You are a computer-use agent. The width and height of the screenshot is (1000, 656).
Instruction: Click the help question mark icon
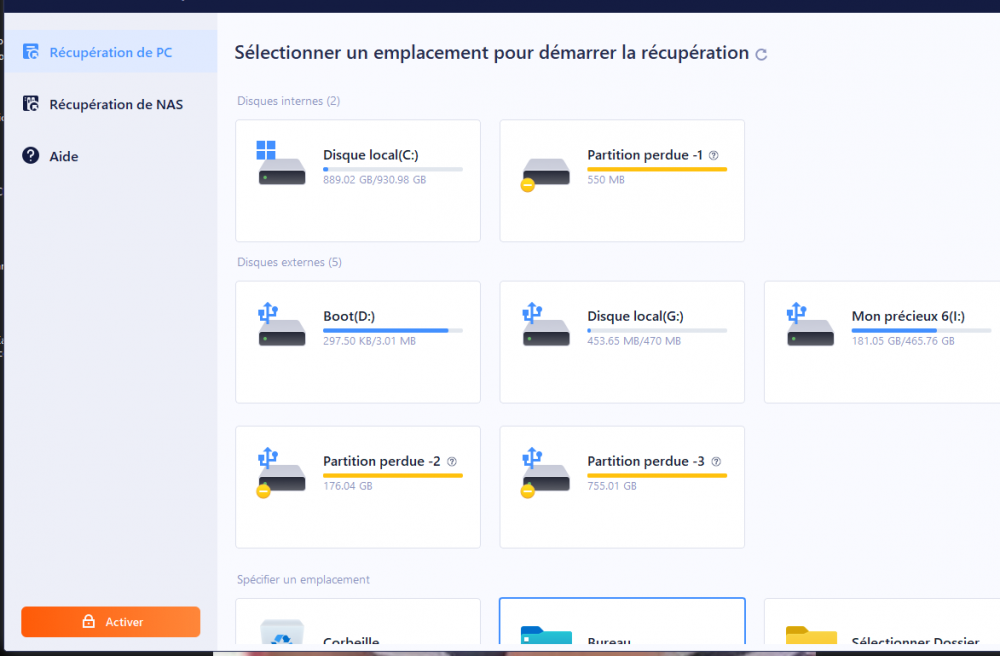(31, 156)
